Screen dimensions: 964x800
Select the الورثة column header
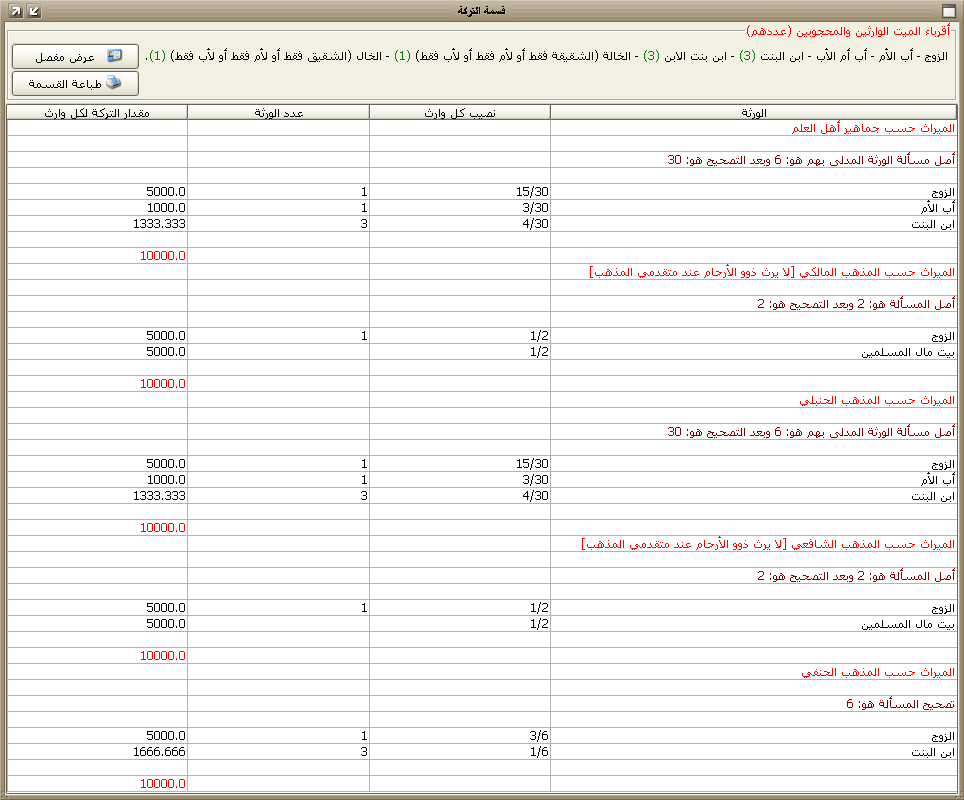point(754,113)
